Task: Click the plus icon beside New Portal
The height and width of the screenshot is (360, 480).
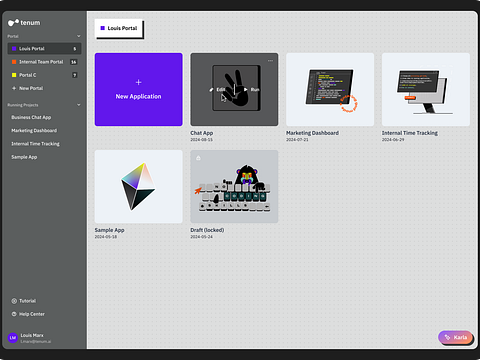Action: click(14, 88)
